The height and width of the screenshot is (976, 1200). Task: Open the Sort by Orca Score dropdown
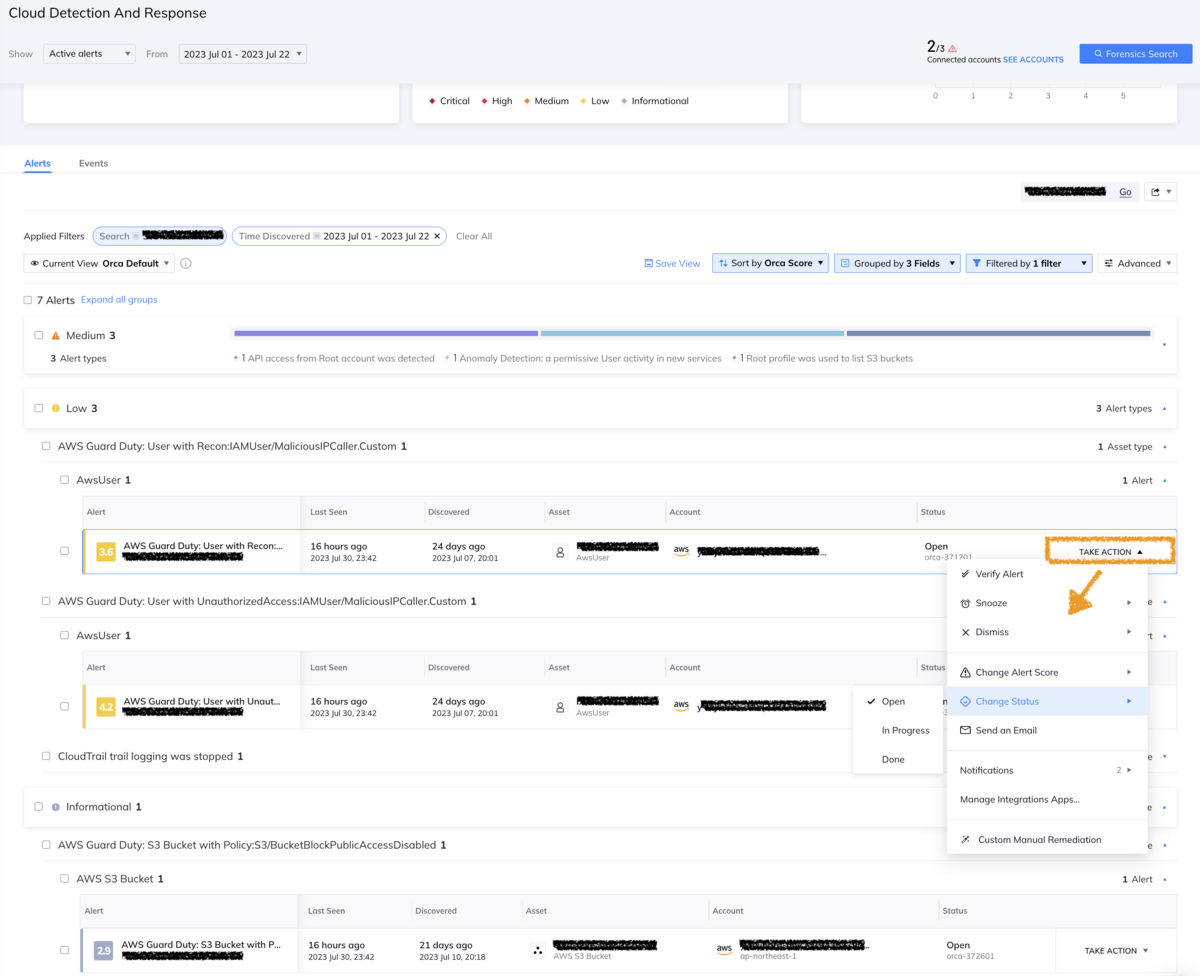771,264
